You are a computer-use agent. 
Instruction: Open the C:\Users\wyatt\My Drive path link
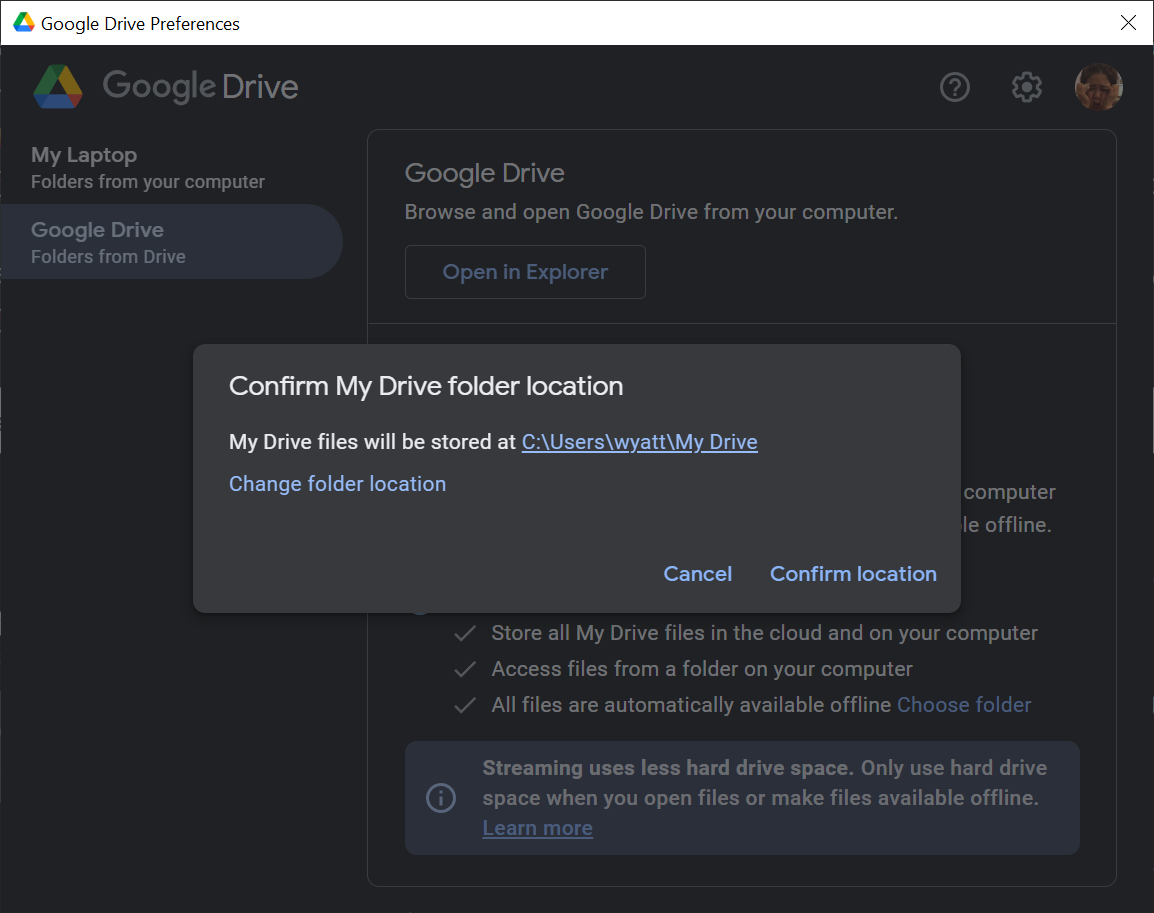pos(639,441)
